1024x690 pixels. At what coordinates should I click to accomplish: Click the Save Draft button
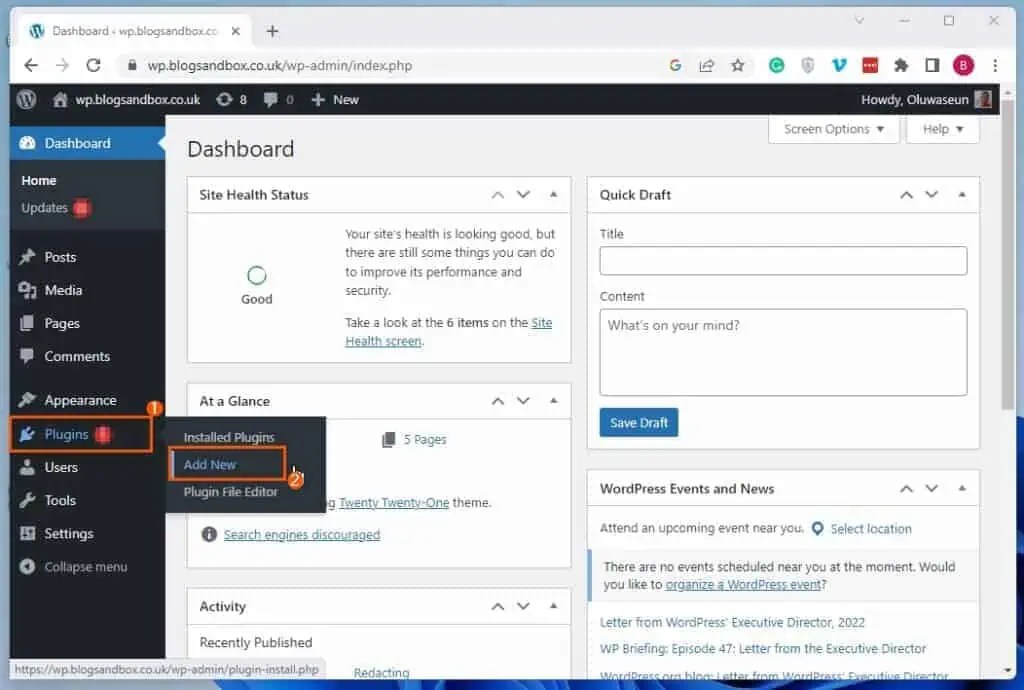click(638, 422)
